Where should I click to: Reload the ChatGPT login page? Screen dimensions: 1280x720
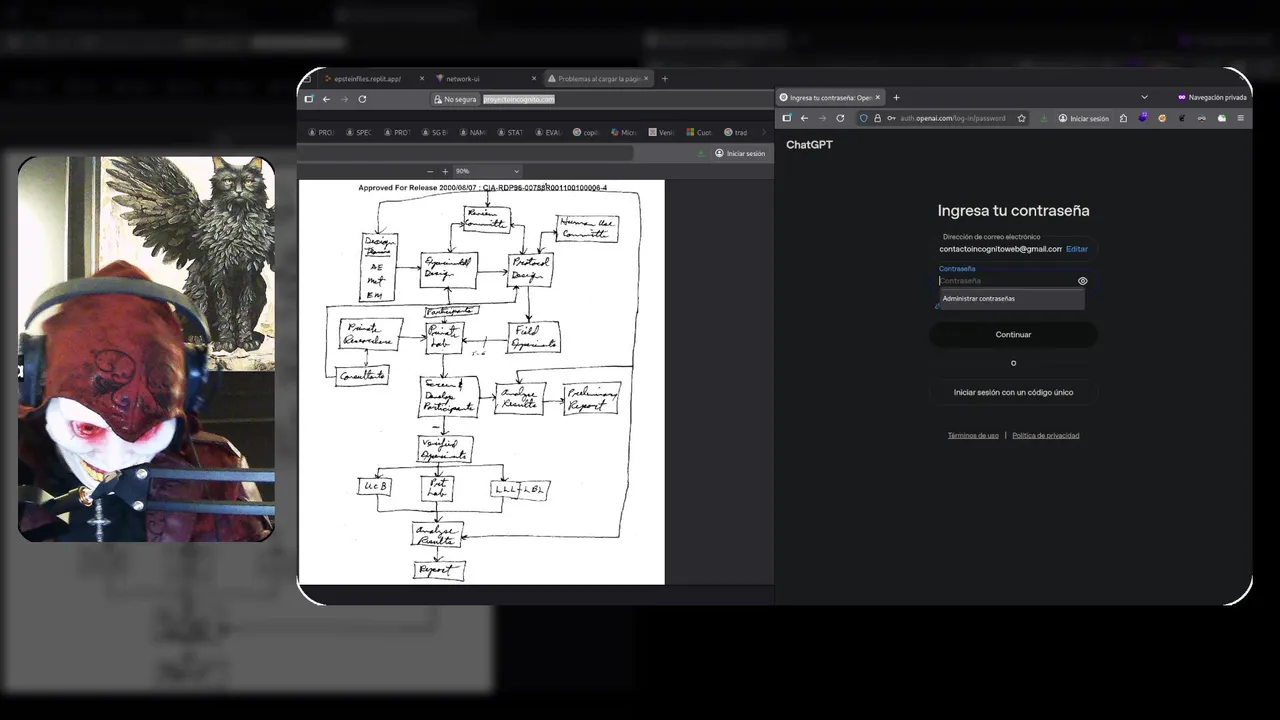[x=840, y=118]
